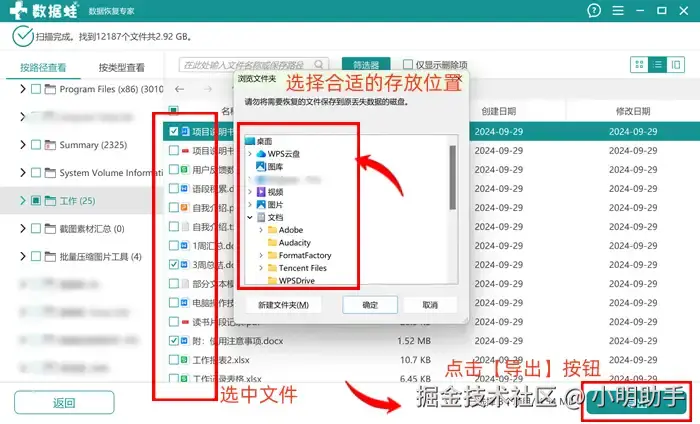Go forward with the right arrow
The width and height of the screenshot is (700, 424).
point(208,89)
